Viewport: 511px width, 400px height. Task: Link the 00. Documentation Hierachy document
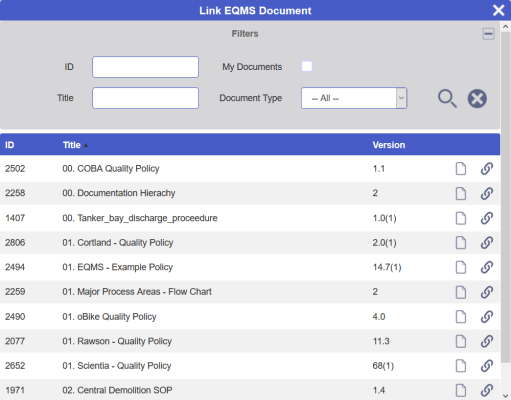tap(487, 193)
